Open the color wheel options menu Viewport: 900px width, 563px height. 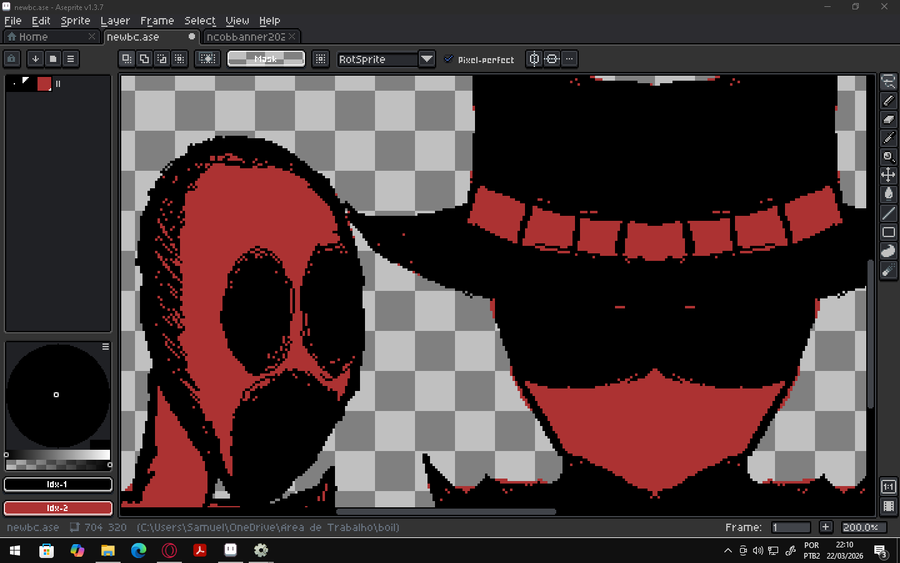[105, 347]
